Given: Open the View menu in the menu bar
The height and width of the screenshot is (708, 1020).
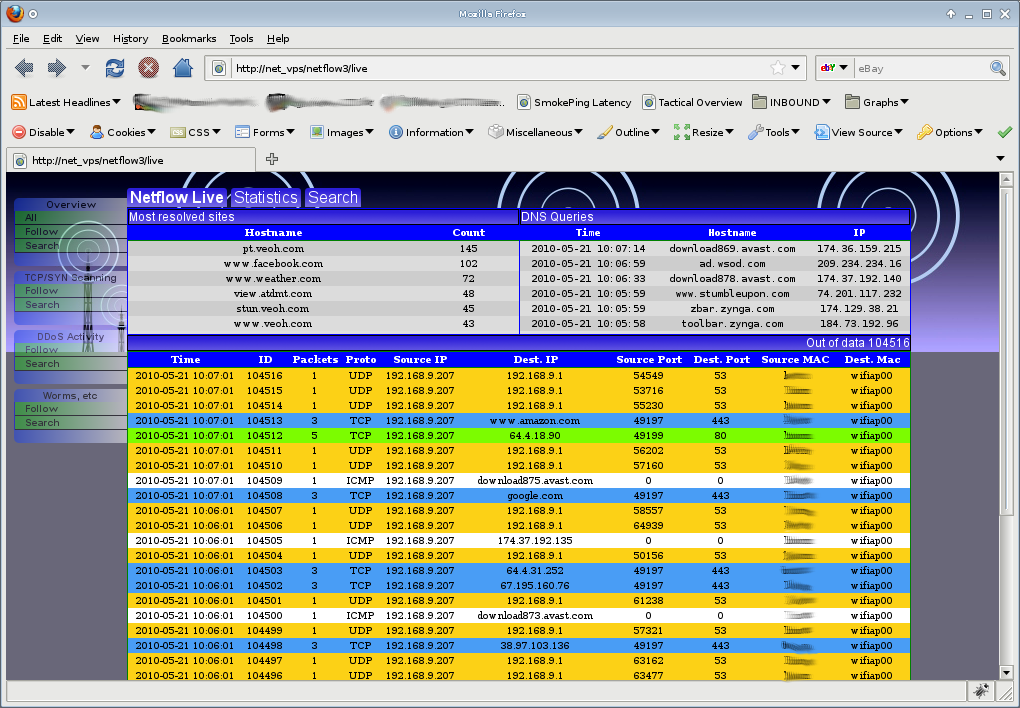Looking at the screenshot, I should click(87, 38).
